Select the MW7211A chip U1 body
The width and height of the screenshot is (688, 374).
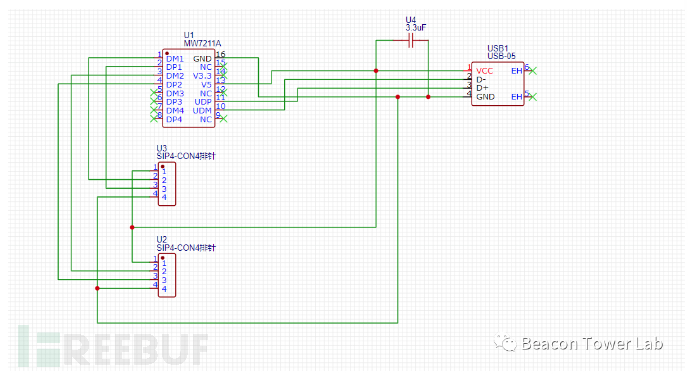(189, 88)
